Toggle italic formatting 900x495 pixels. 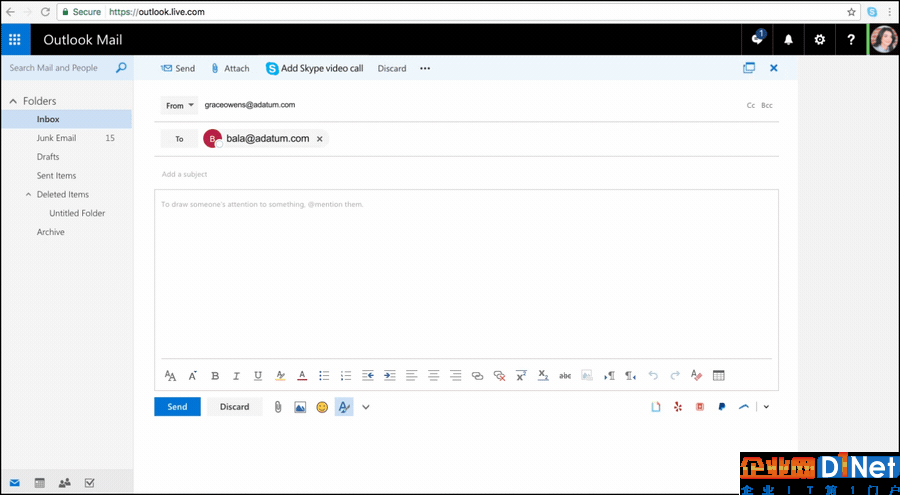(236, 376)
